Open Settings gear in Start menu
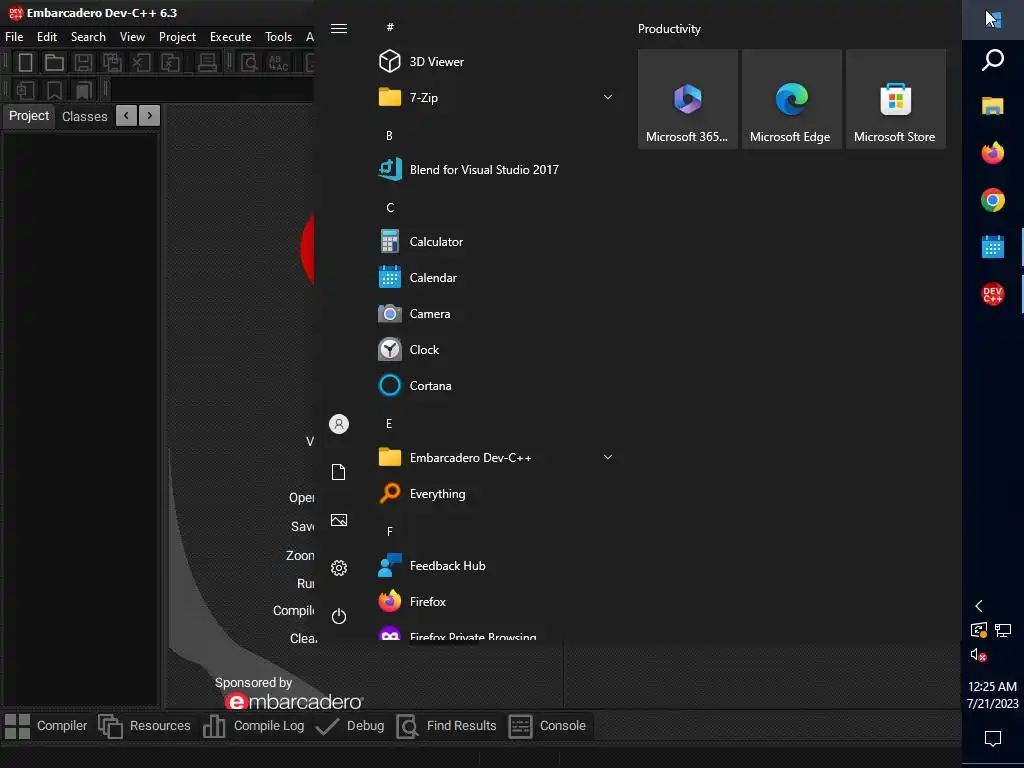Image resolution: width=1024 pixels, height=768 pixels. click(x=339, y=568)
